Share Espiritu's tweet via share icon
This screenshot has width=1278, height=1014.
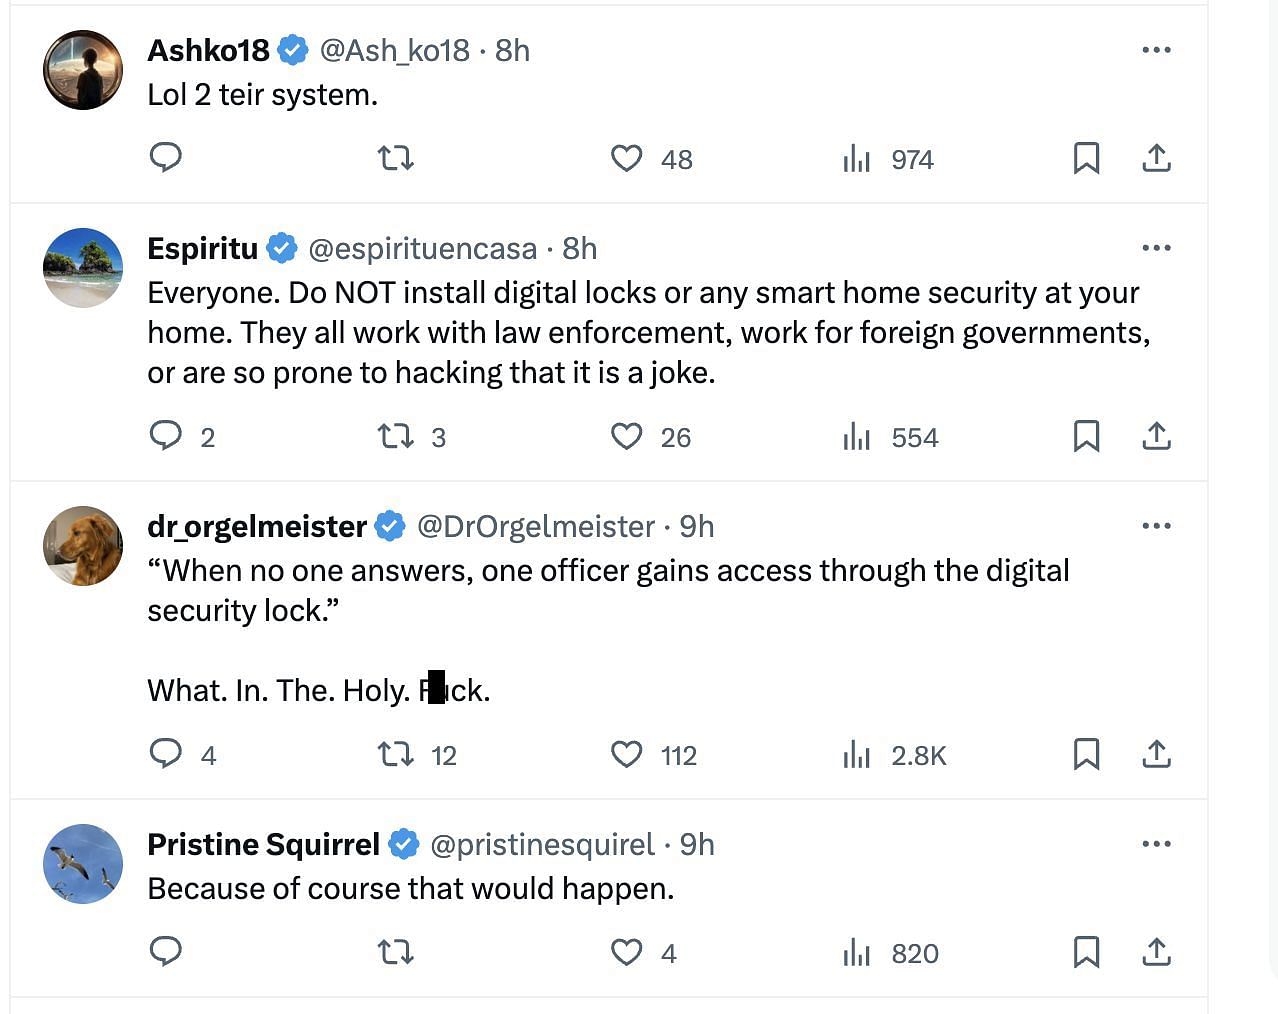(x=1156, y=436)
